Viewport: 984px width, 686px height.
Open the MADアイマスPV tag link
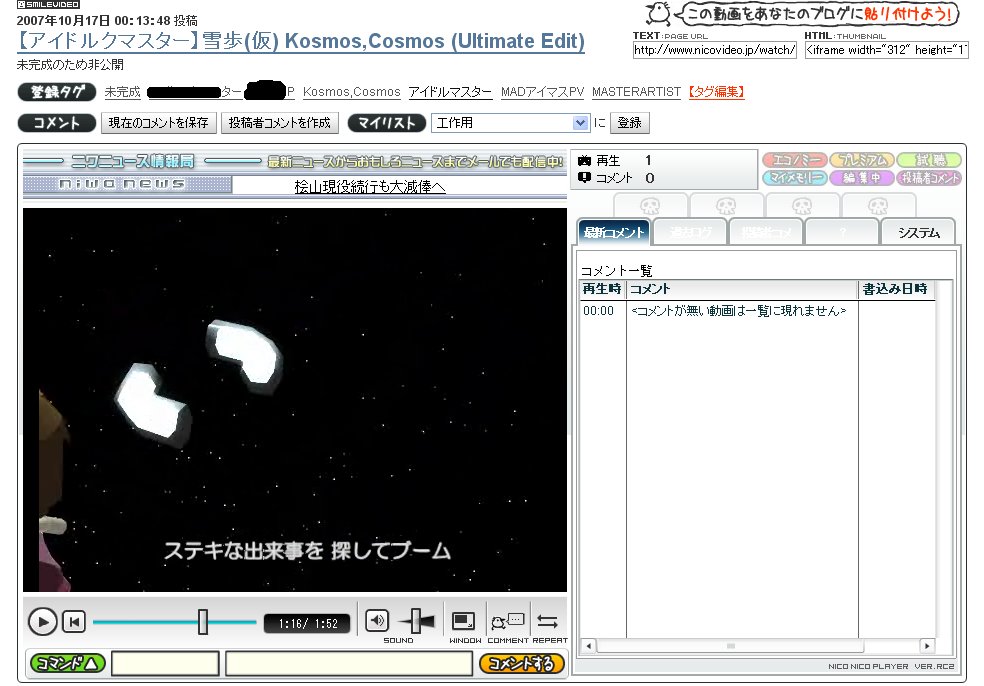542,92
